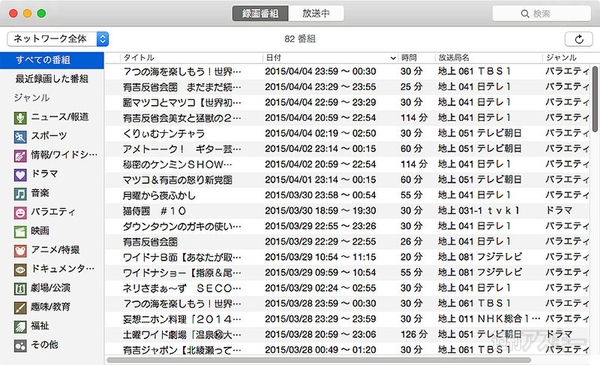Select すべての番組 in the sidebar
This screenshot has width=600, height=365.
pyautogui.click(x=52, y=60)
